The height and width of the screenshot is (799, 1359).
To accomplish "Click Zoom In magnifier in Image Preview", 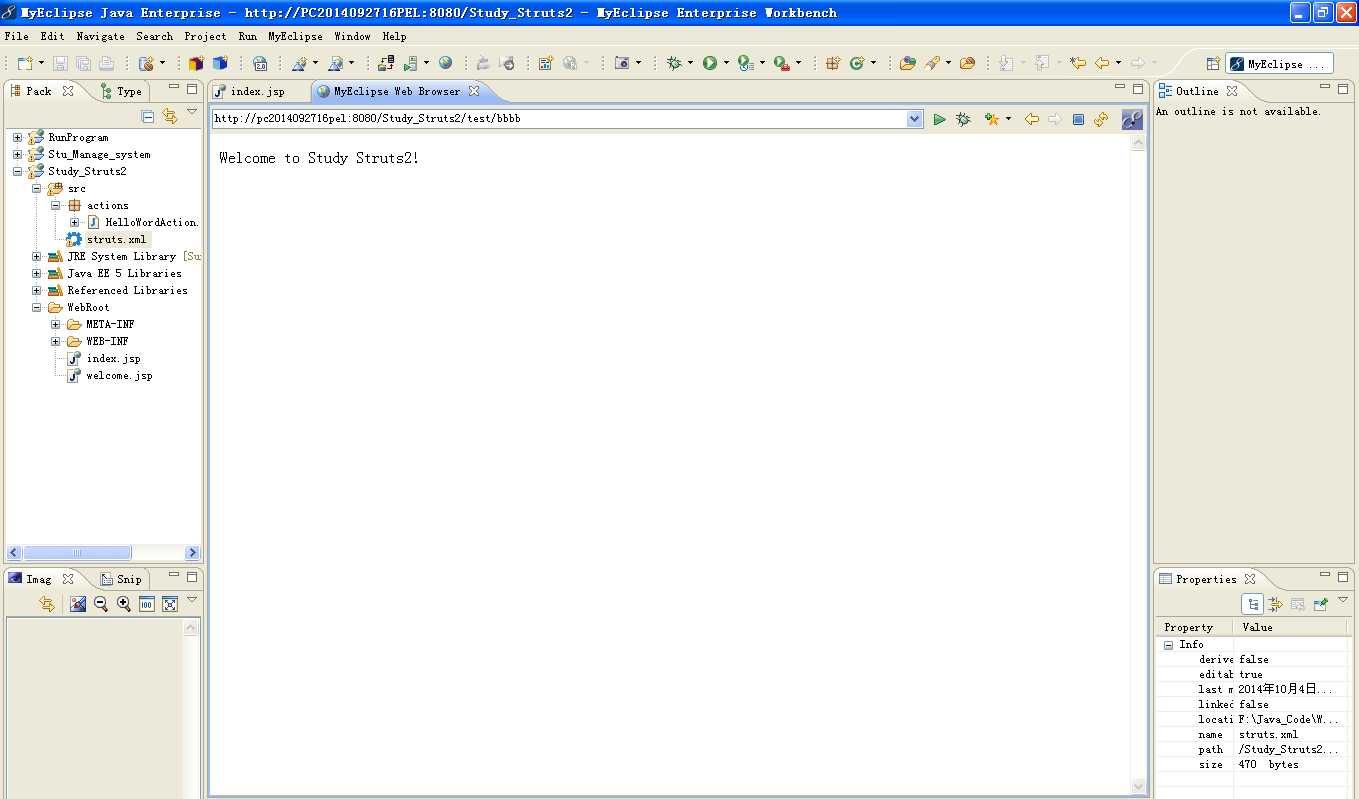I will pos(124,604).
